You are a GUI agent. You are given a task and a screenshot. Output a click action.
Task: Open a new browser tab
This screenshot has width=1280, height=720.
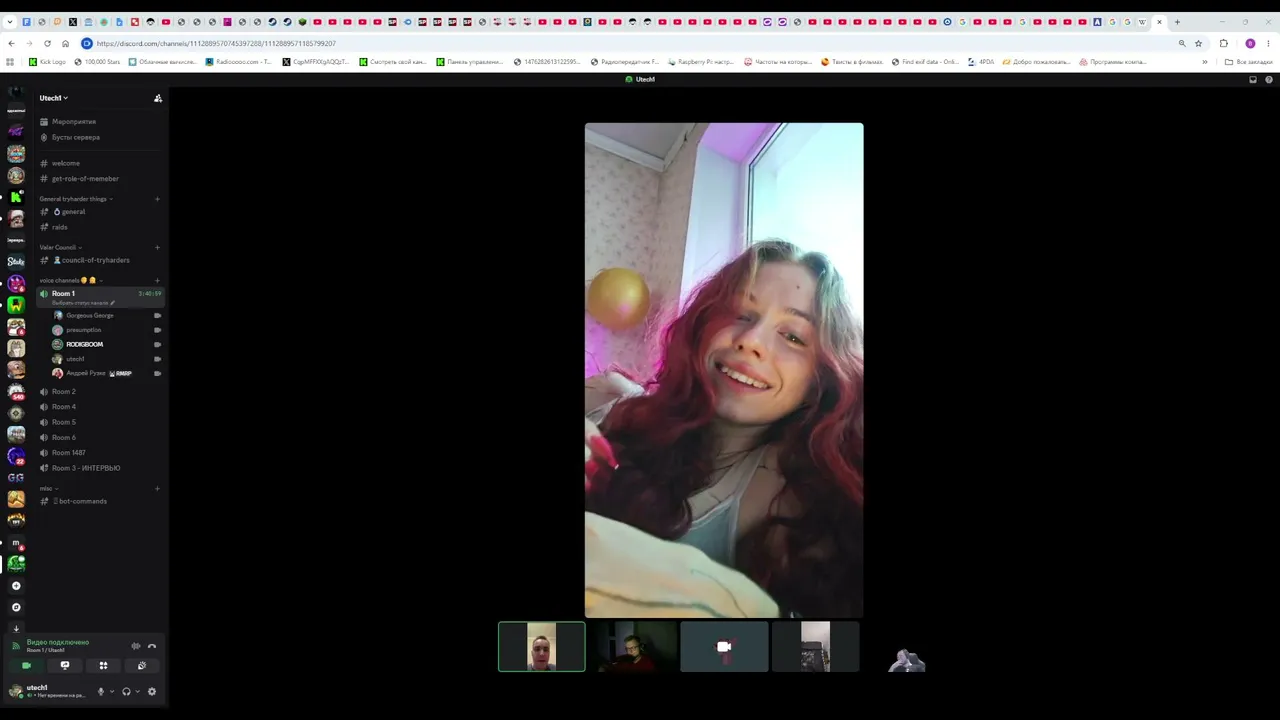1177,22
